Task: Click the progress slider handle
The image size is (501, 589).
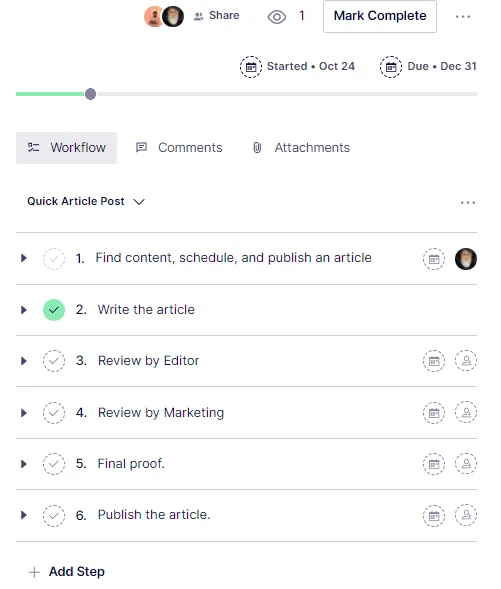Action: coord(90,94)
